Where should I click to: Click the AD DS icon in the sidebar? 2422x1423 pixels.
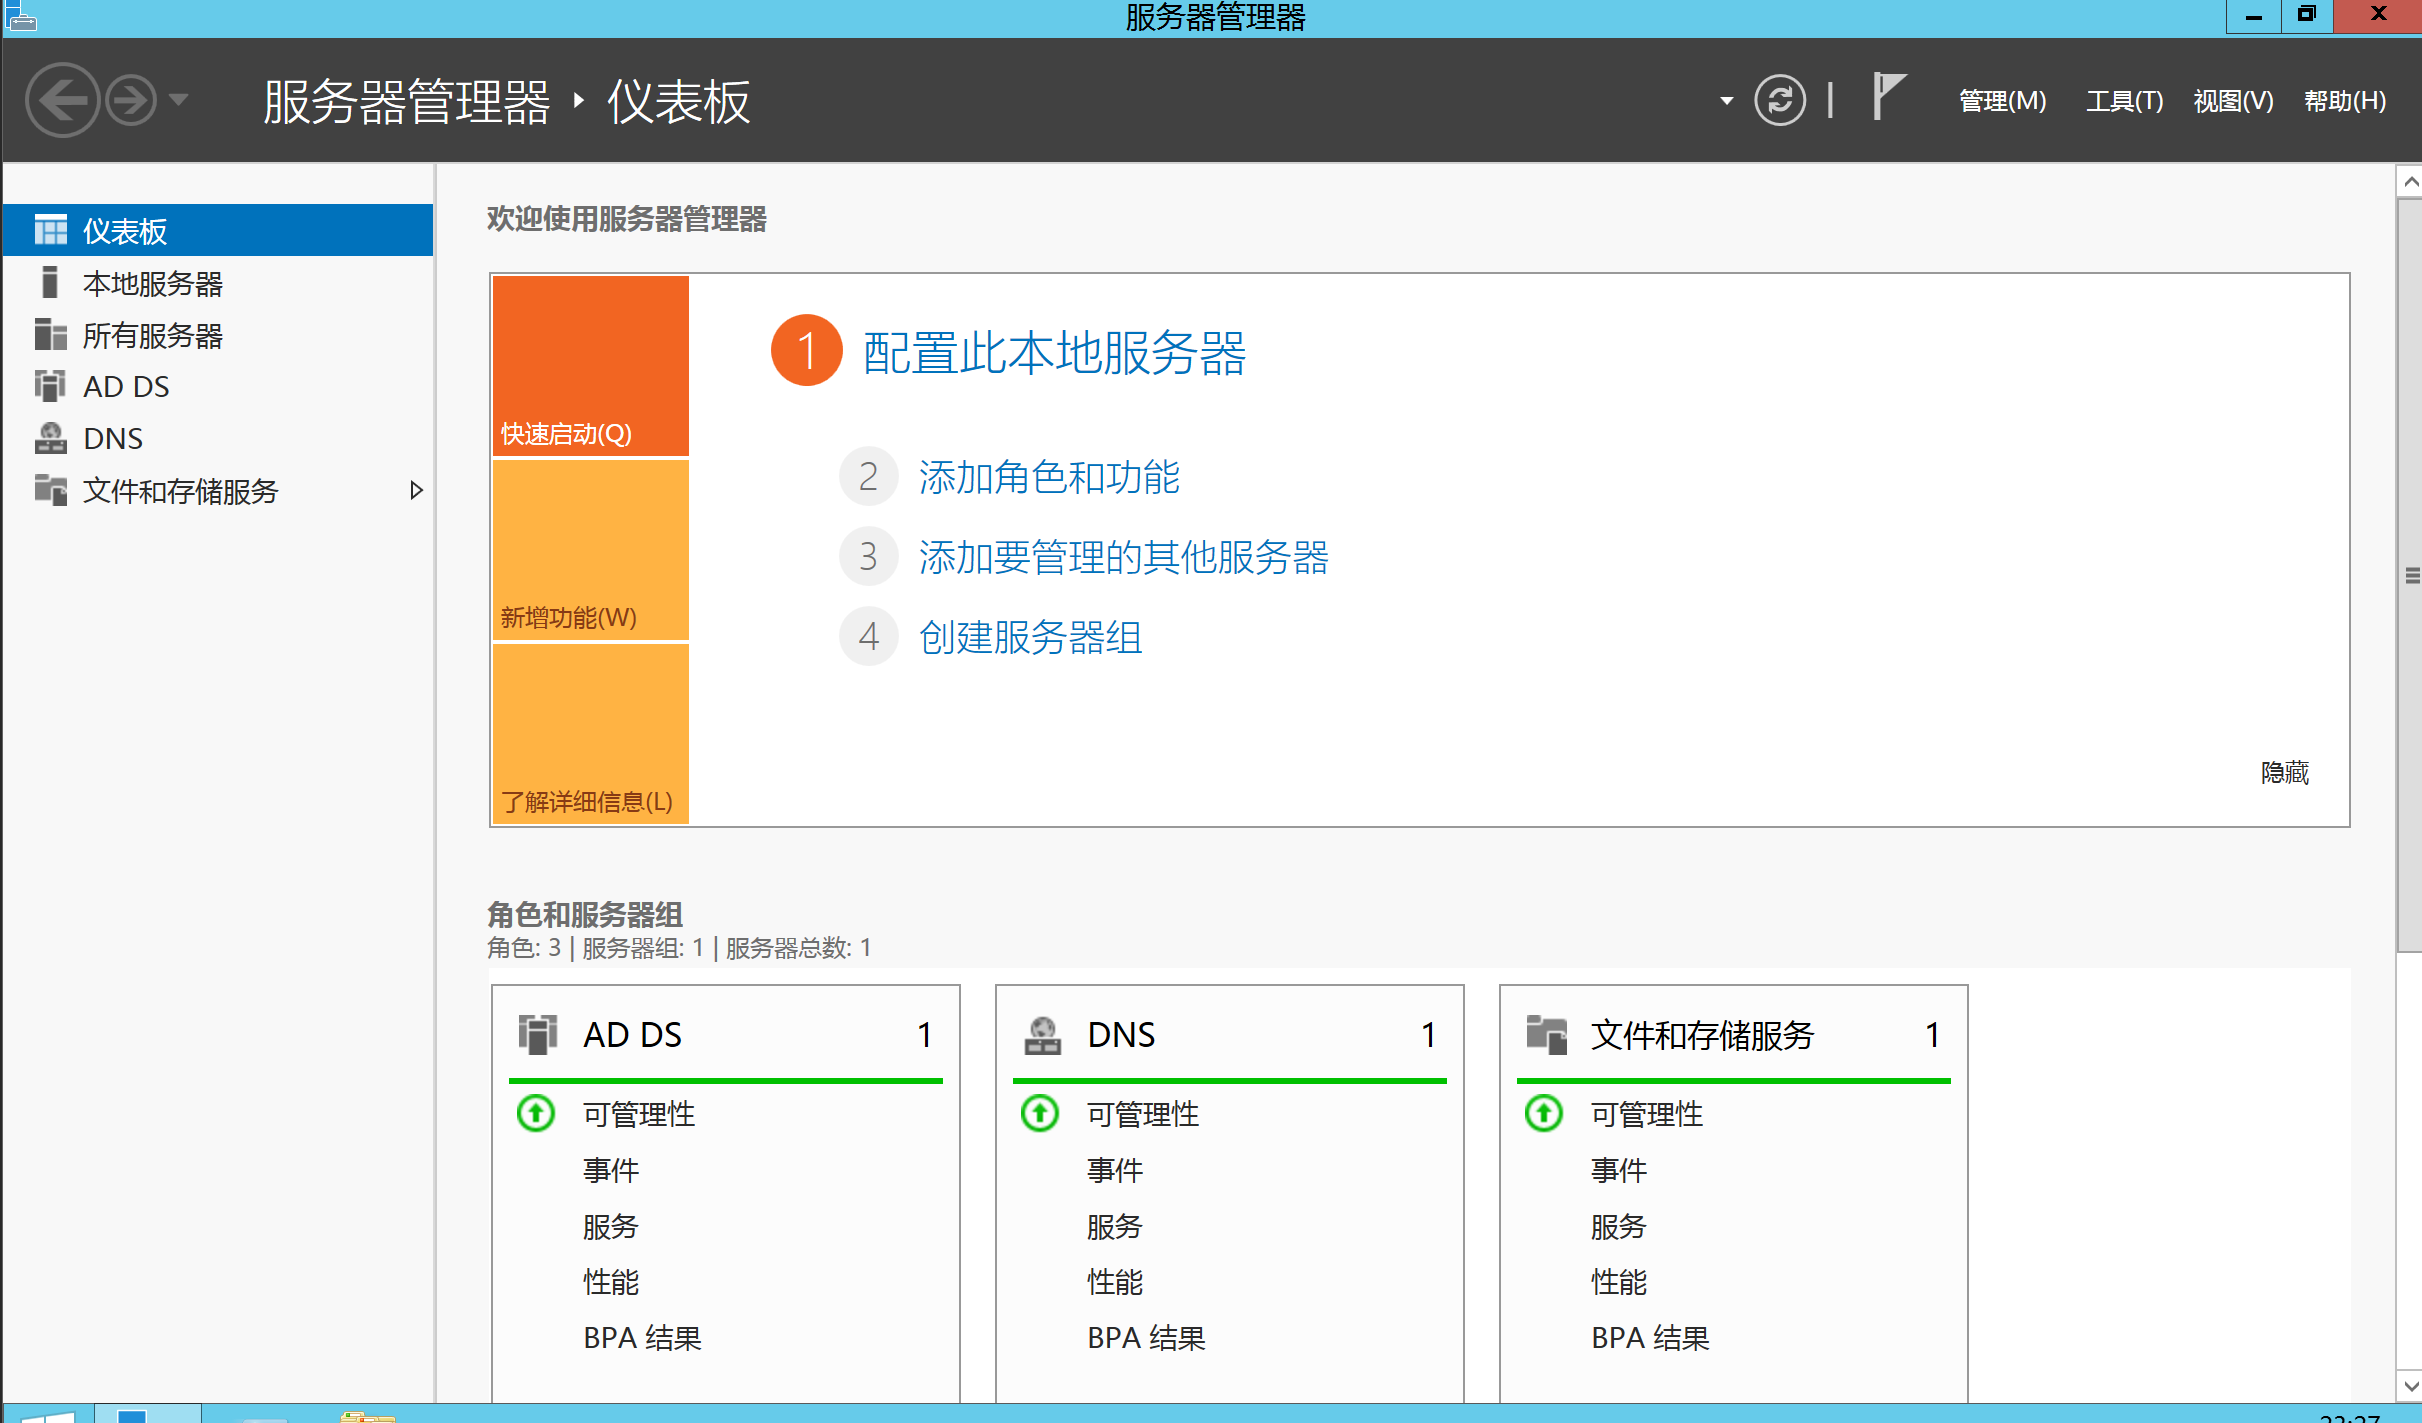[50, 386]
